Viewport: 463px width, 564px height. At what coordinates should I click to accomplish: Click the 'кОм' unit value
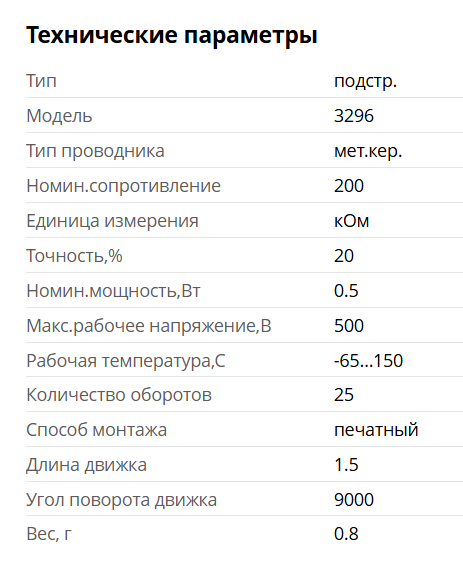click(x=351, y=221)
